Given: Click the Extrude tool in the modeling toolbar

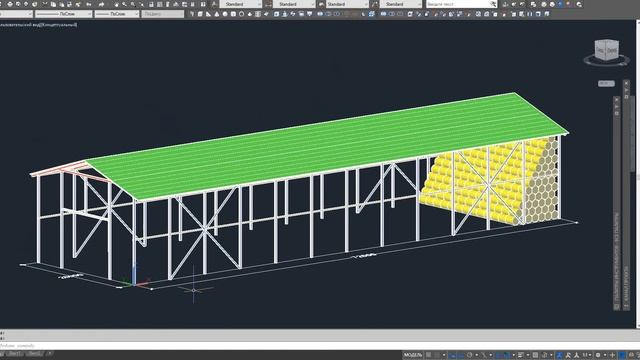Looking at the screenshot, I should point(276,14).
